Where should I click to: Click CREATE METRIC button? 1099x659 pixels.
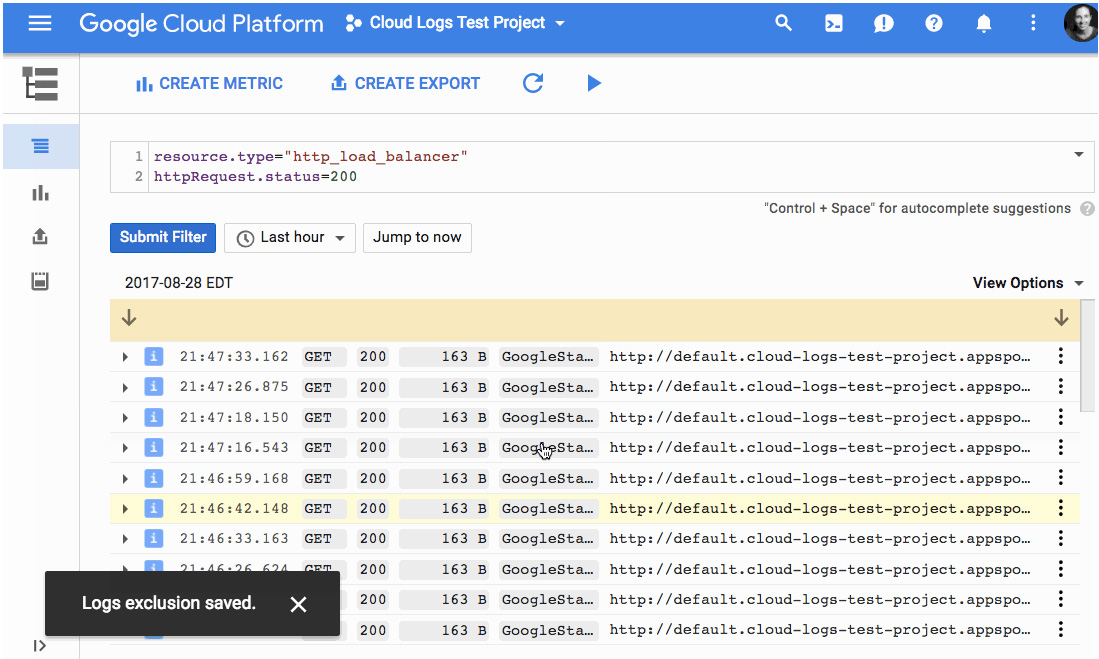pos(209,83)
